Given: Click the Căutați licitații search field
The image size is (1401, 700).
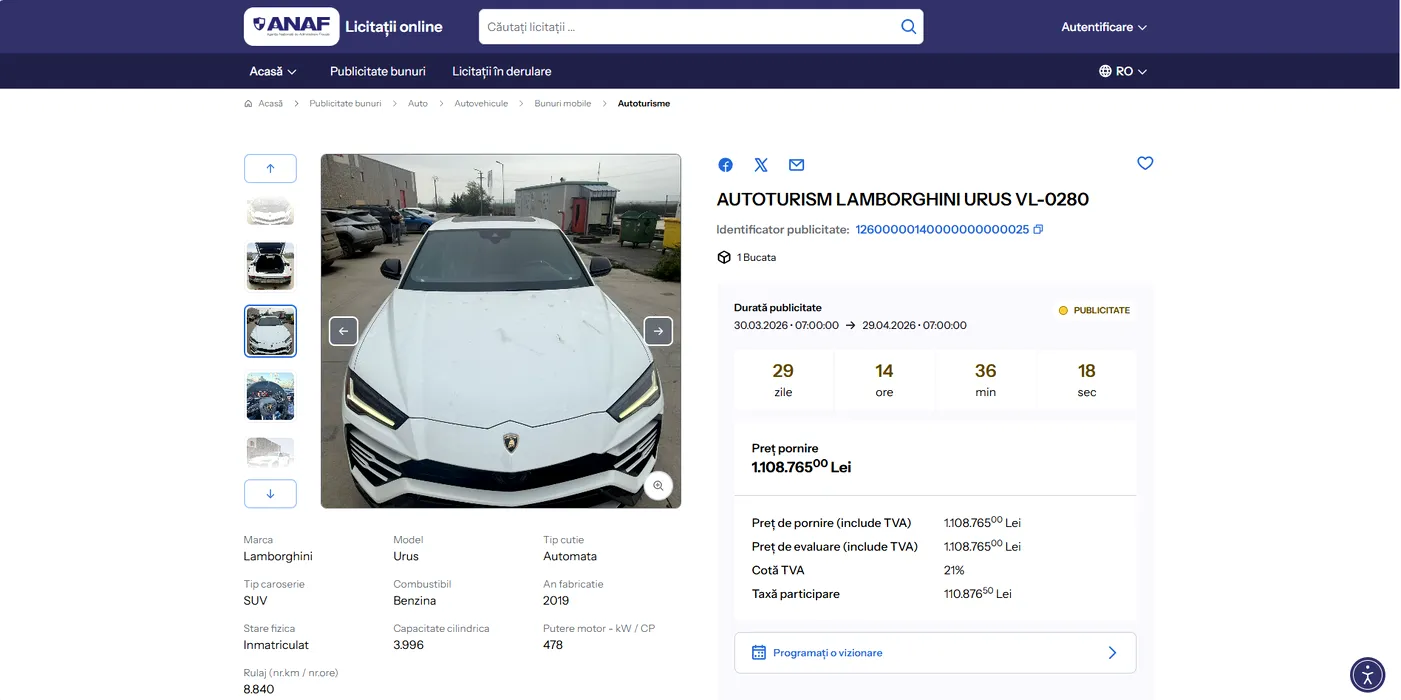Looking at the screenshot, I should [690, 27].
